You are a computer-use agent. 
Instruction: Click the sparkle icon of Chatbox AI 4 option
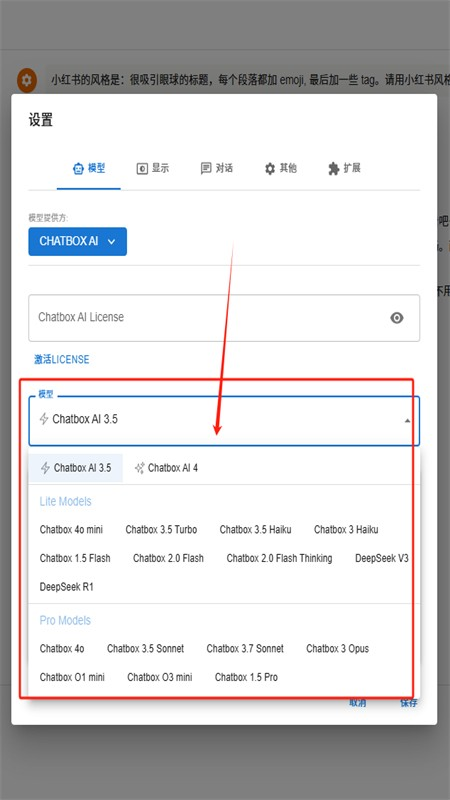[x=139, y=468]
